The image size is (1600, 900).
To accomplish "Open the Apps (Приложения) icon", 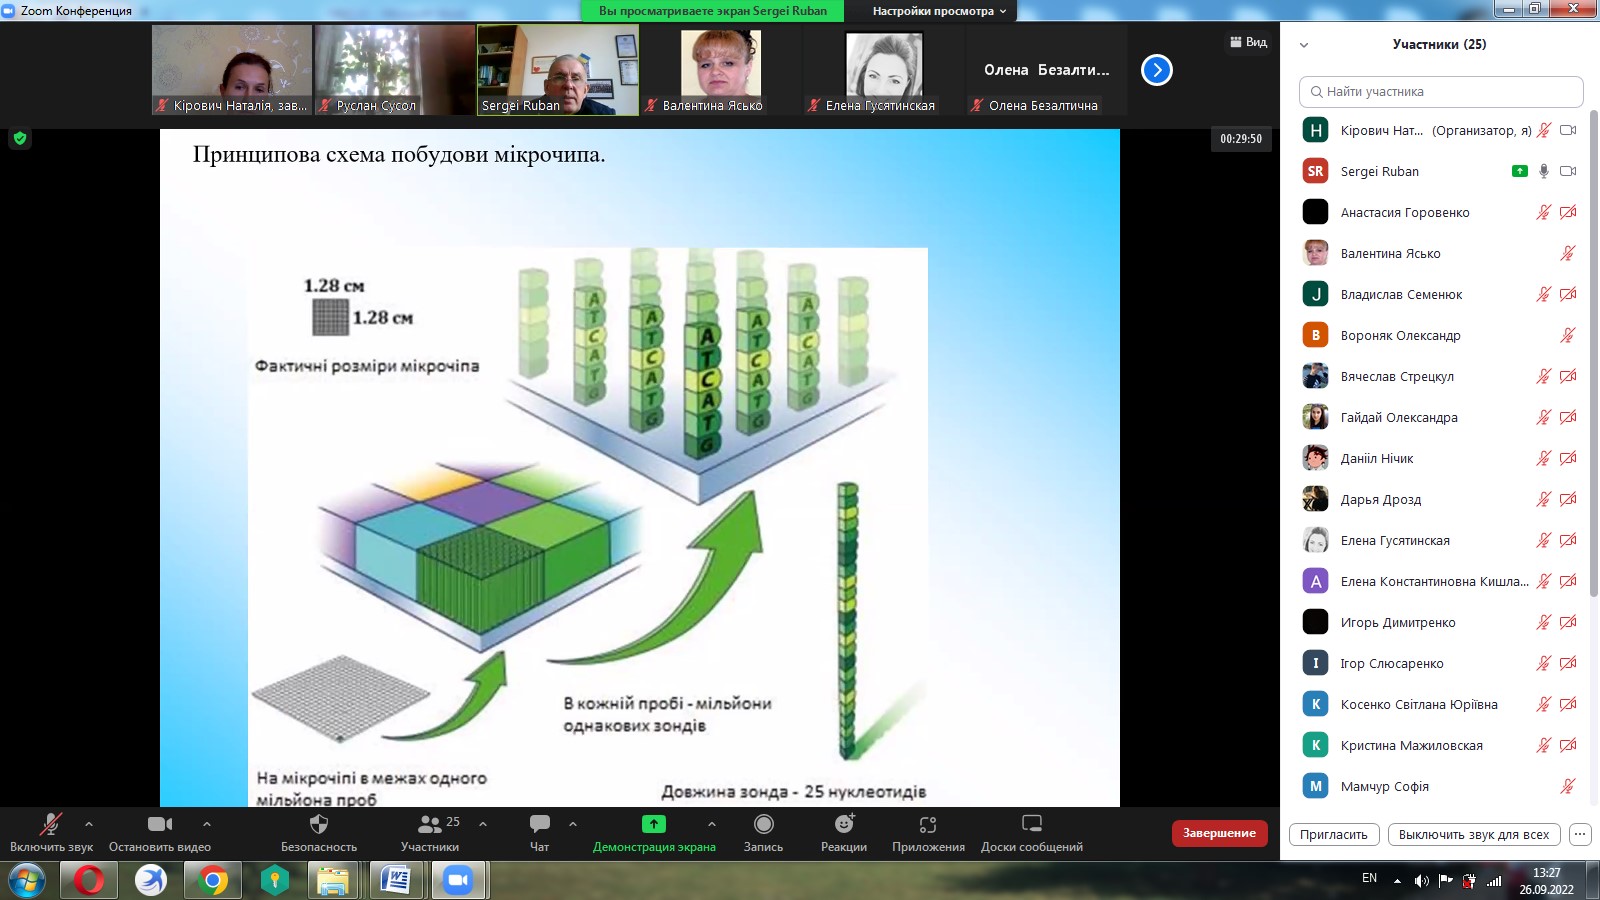I will point(928,824).
